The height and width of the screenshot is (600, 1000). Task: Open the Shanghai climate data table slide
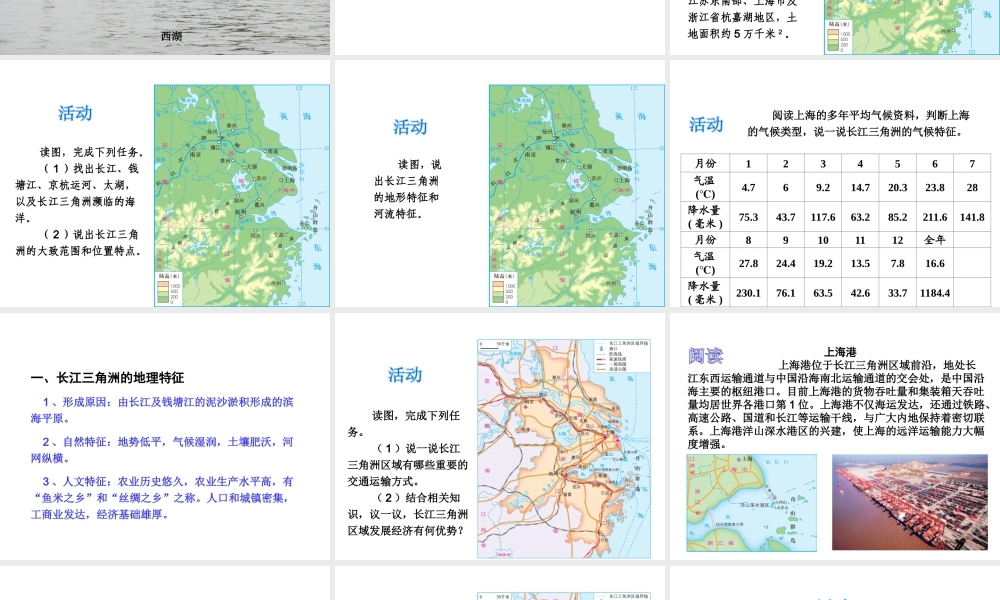(x=835, y=184)
